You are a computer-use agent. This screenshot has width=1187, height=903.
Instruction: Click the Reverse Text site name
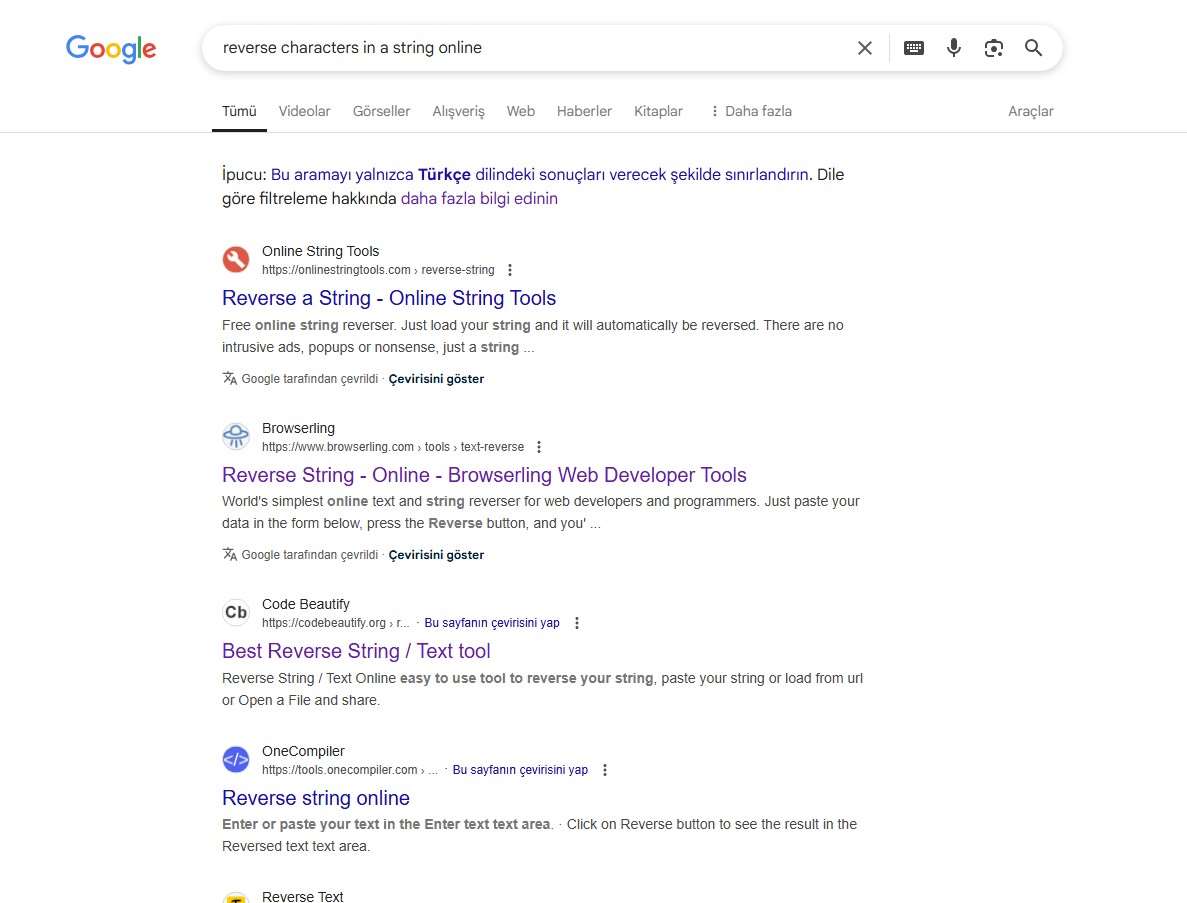(x=303, y=896)
